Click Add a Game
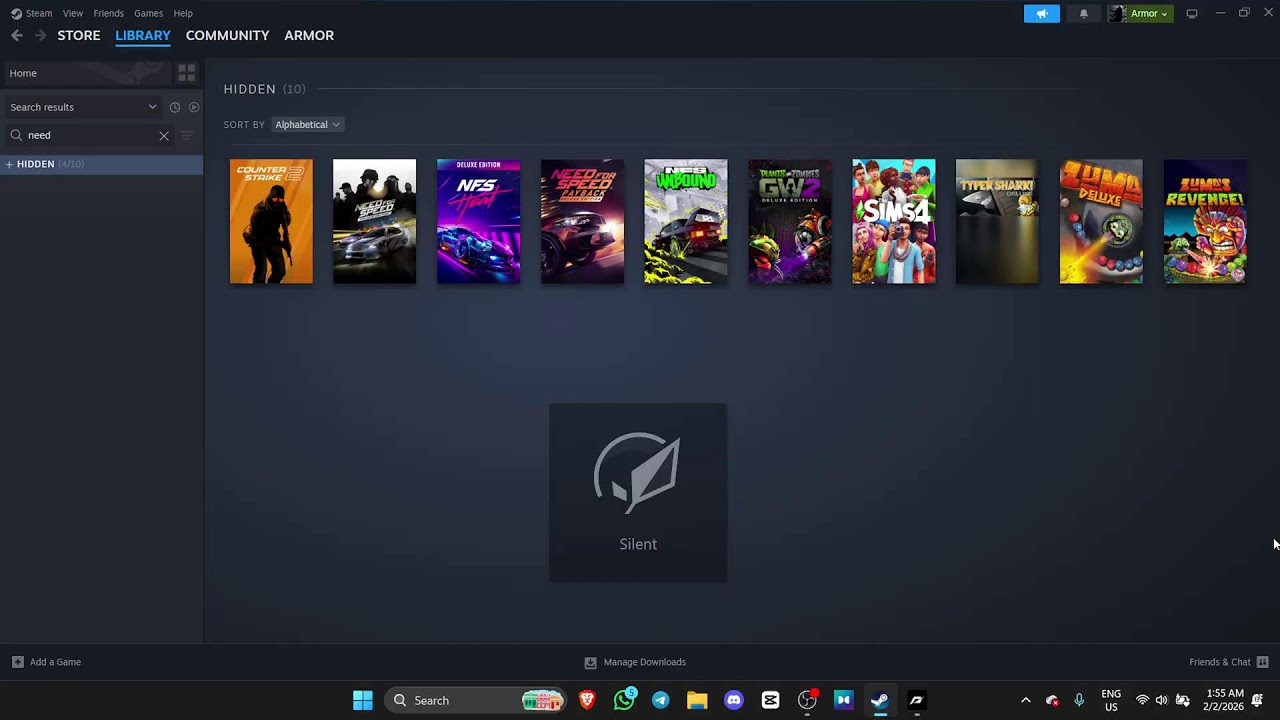Image resolution: width=1280 pixels, height=720 pixels. coord(46,662)
